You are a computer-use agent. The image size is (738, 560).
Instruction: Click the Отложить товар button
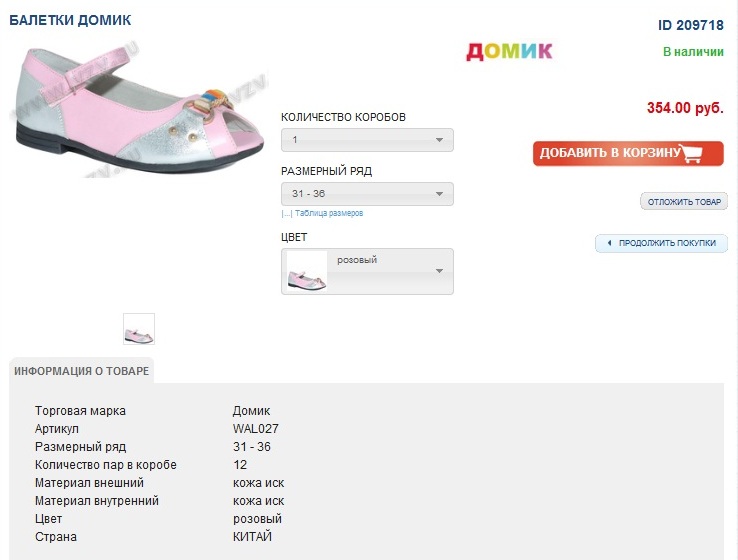point(684,202)
